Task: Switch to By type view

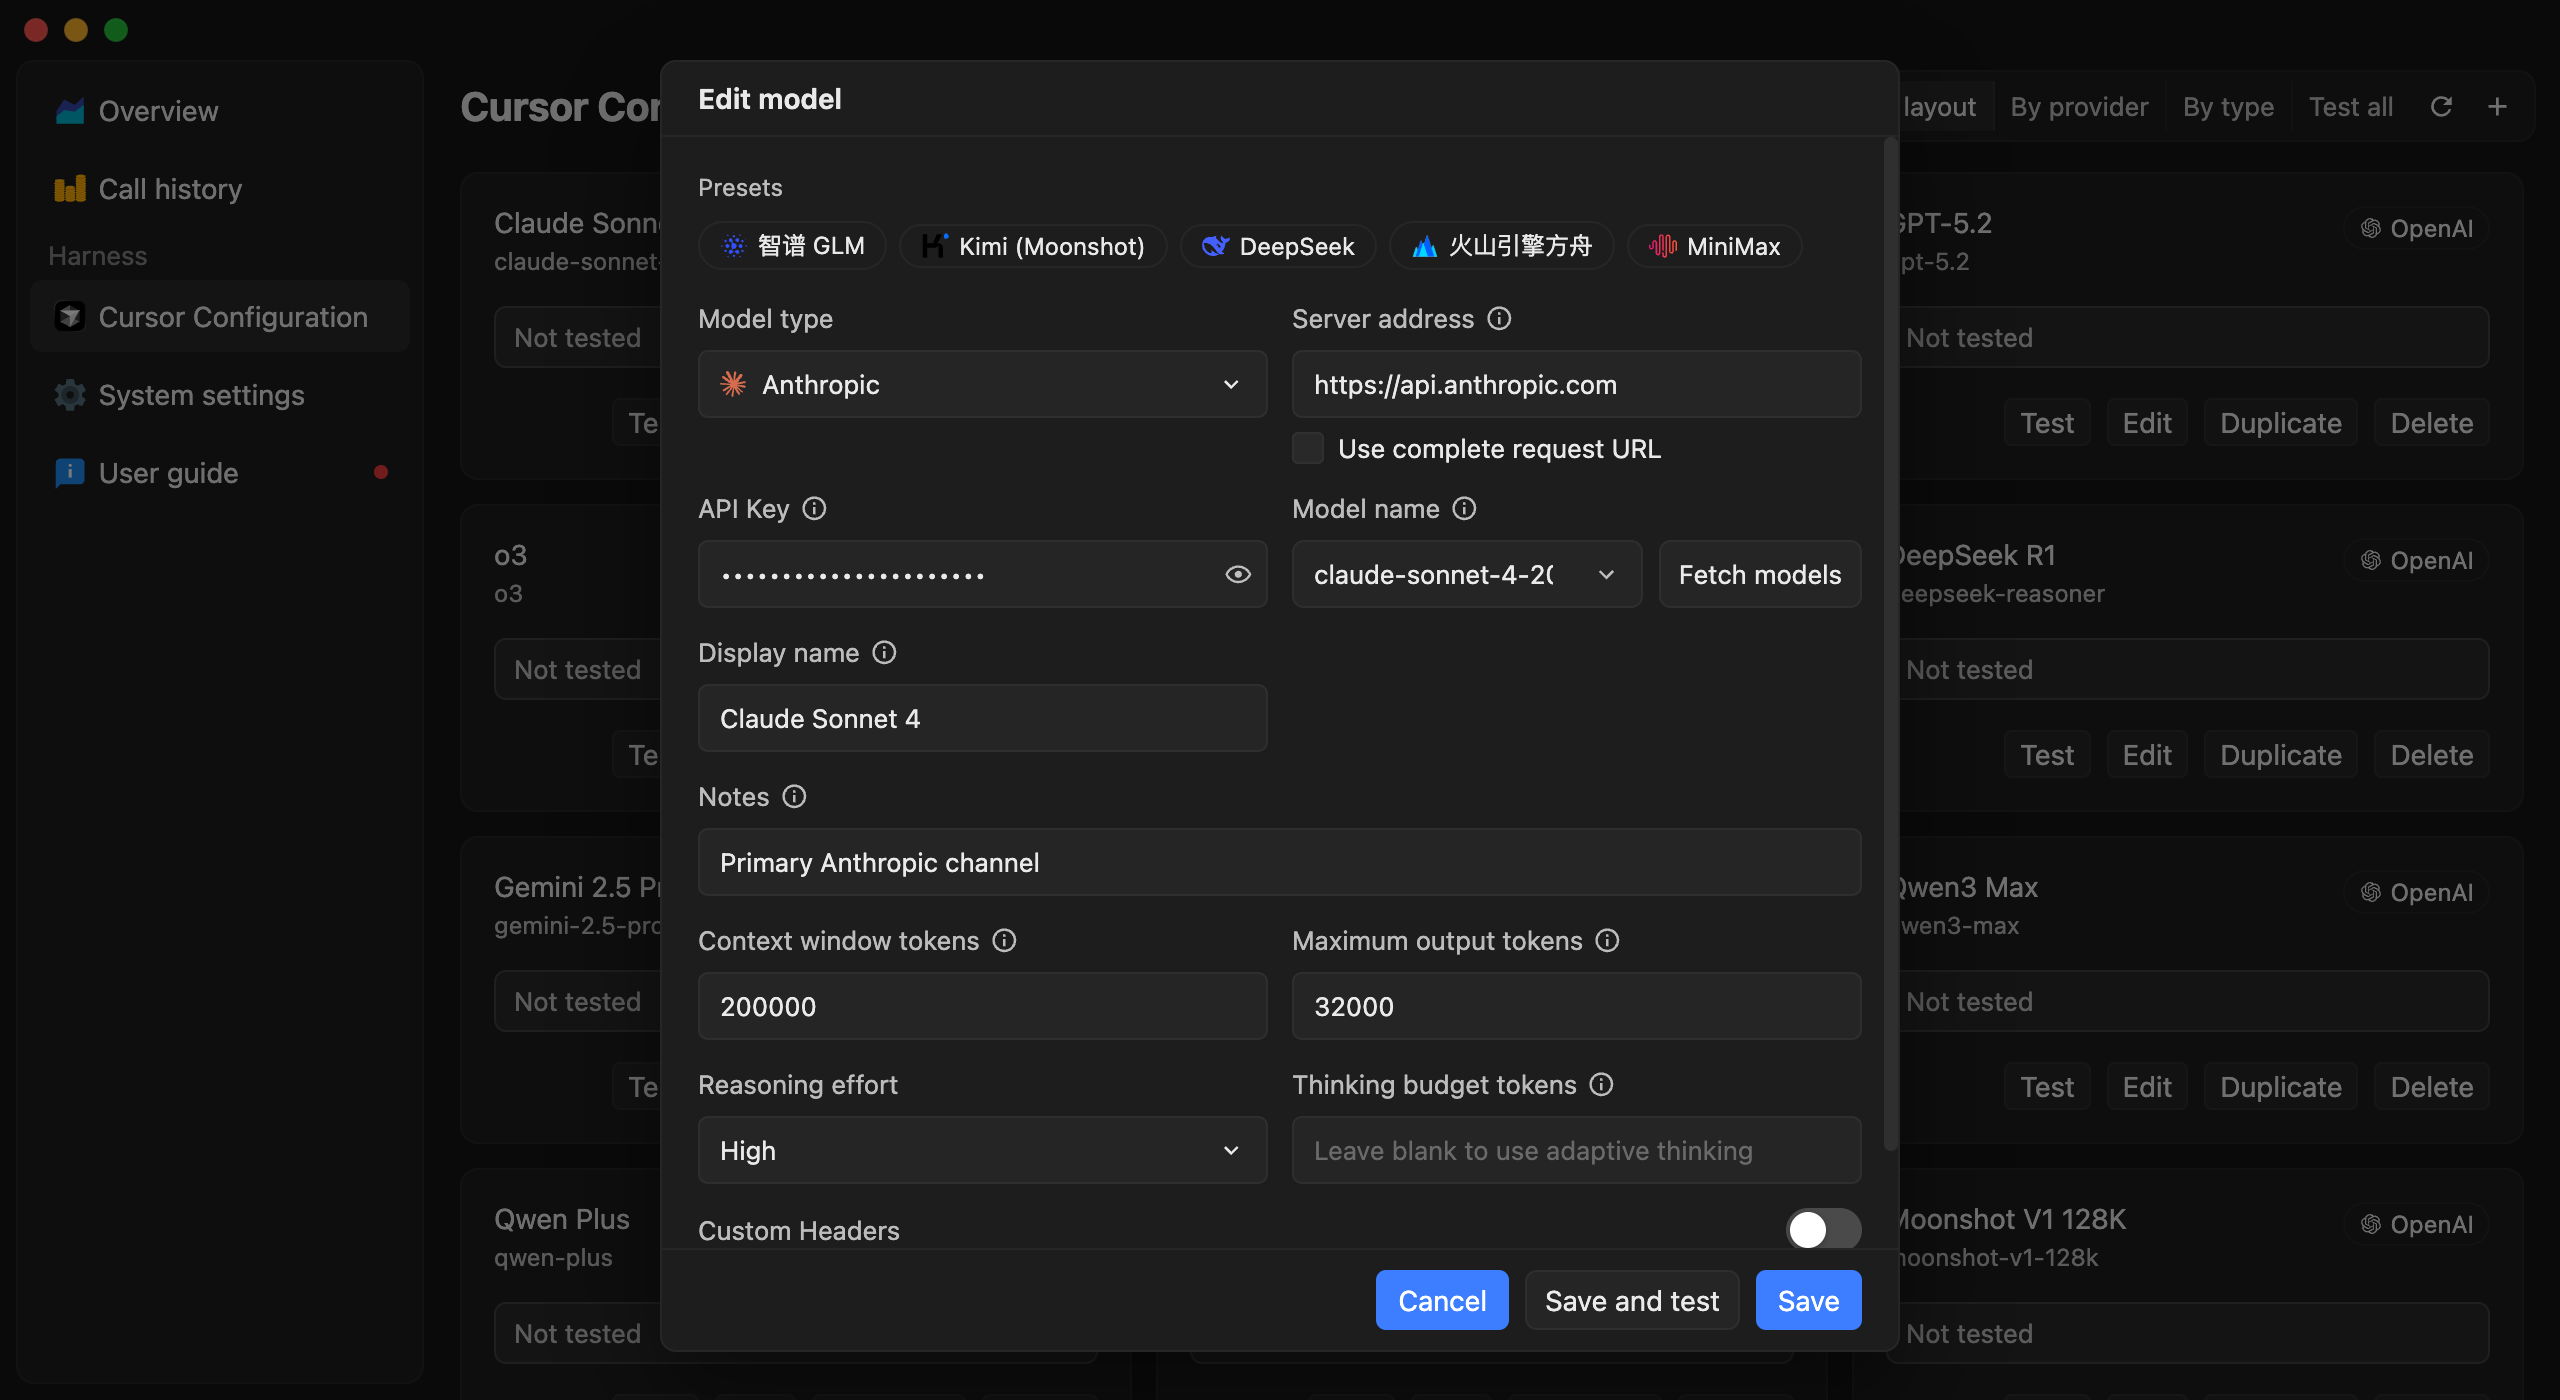Action: pyautogui.click(x=2228, y=107)
